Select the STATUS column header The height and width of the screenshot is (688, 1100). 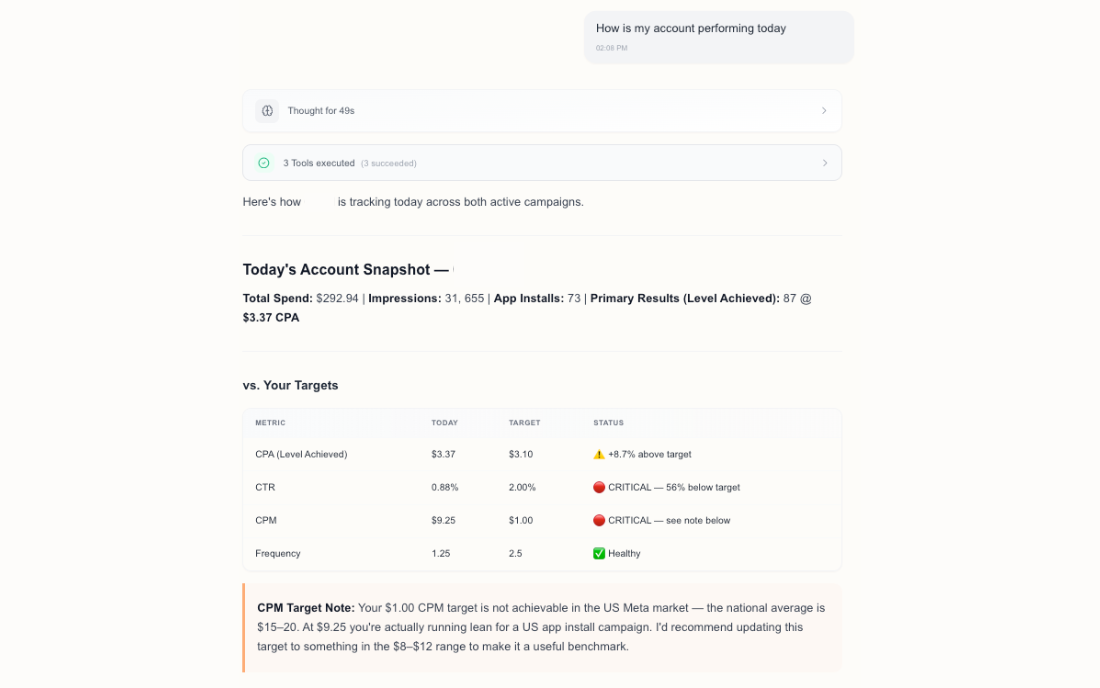(x=608, y=423)
